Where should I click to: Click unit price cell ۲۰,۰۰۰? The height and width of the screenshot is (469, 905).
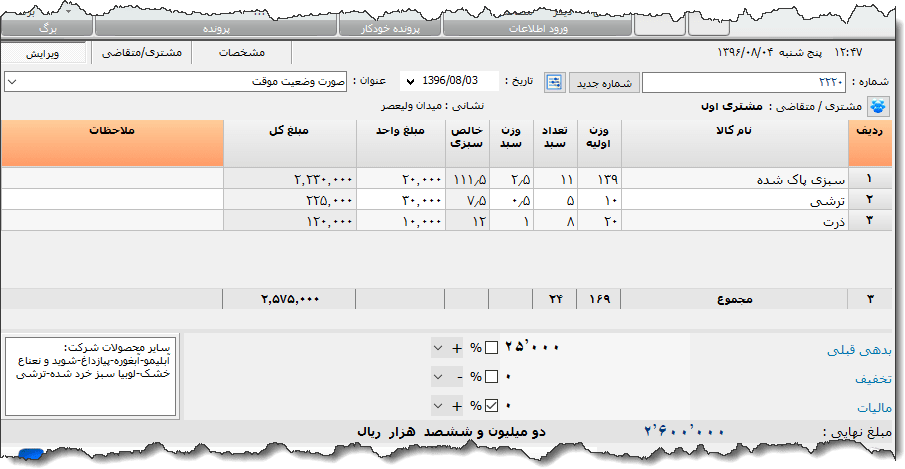pyautogui.click(x=401, y=179)
